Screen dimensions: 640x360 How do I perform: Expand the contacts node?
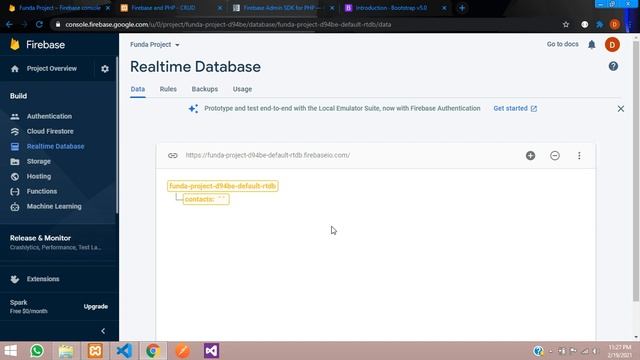[206, 199]
